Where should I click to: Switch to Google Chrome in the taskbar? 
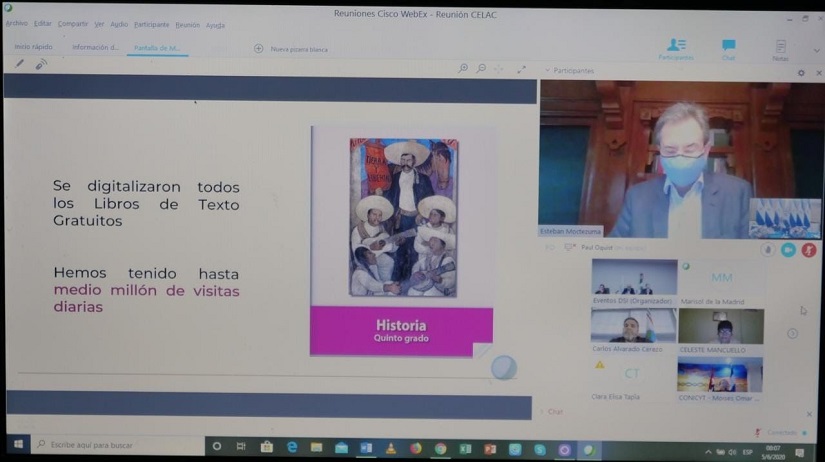coord(440,449)
